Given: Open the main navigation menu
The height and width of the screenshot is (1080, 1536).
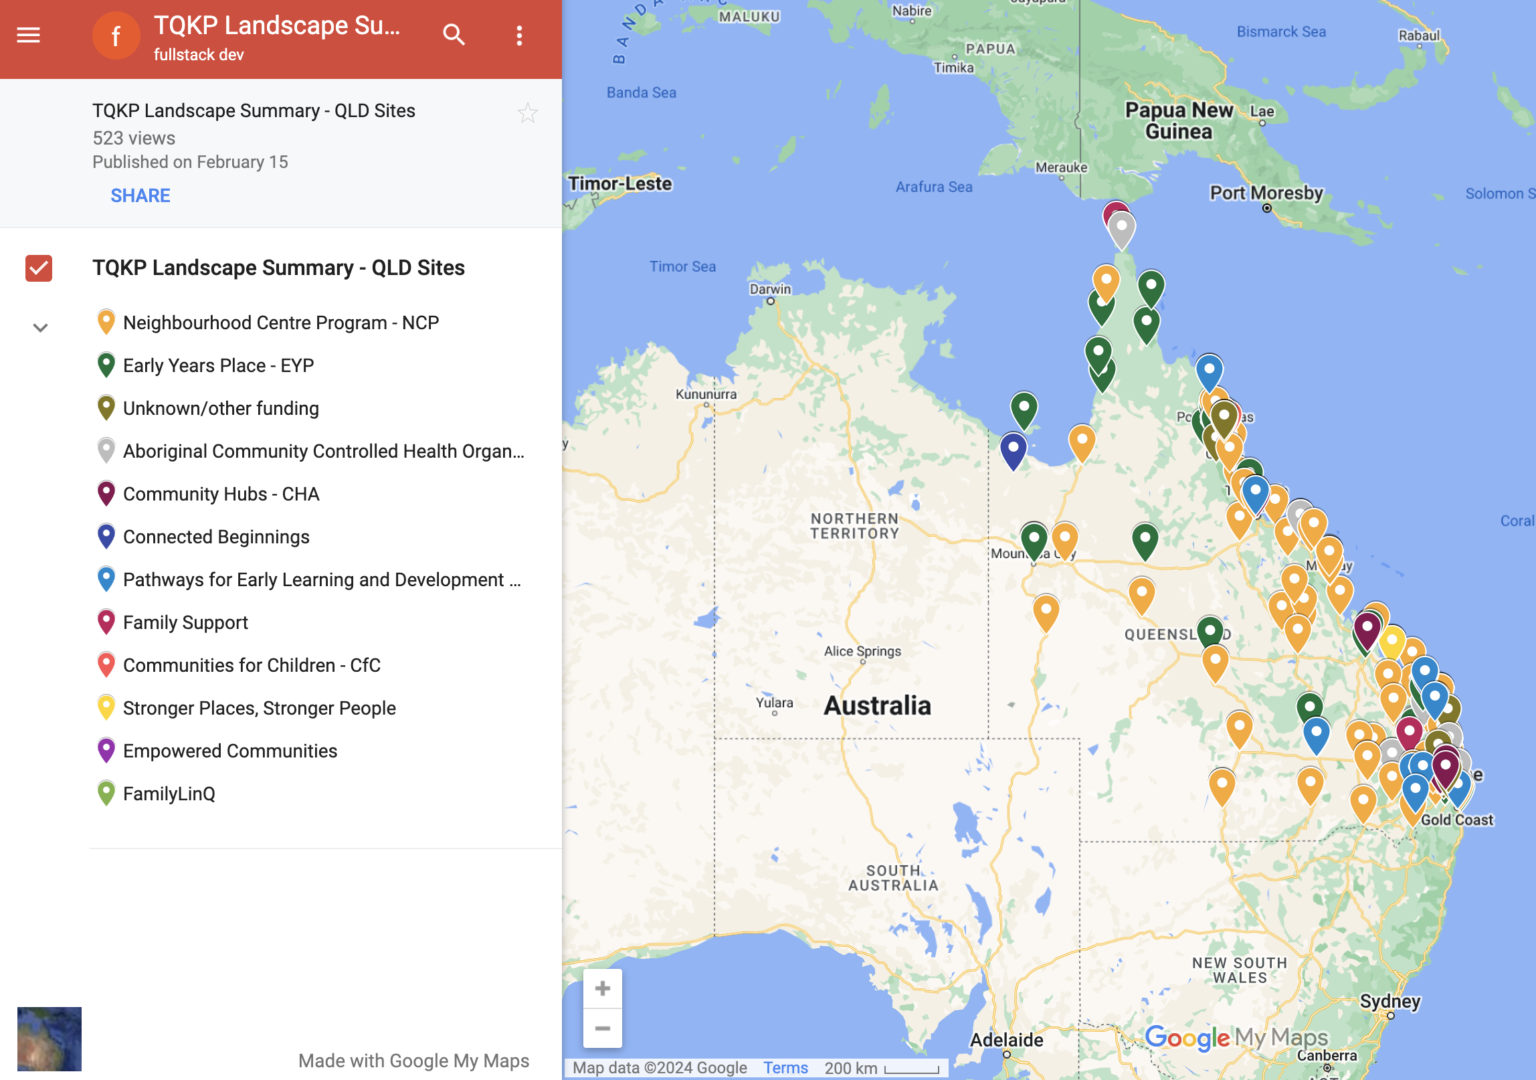Looking at the screenshot, I should (28, 35).
